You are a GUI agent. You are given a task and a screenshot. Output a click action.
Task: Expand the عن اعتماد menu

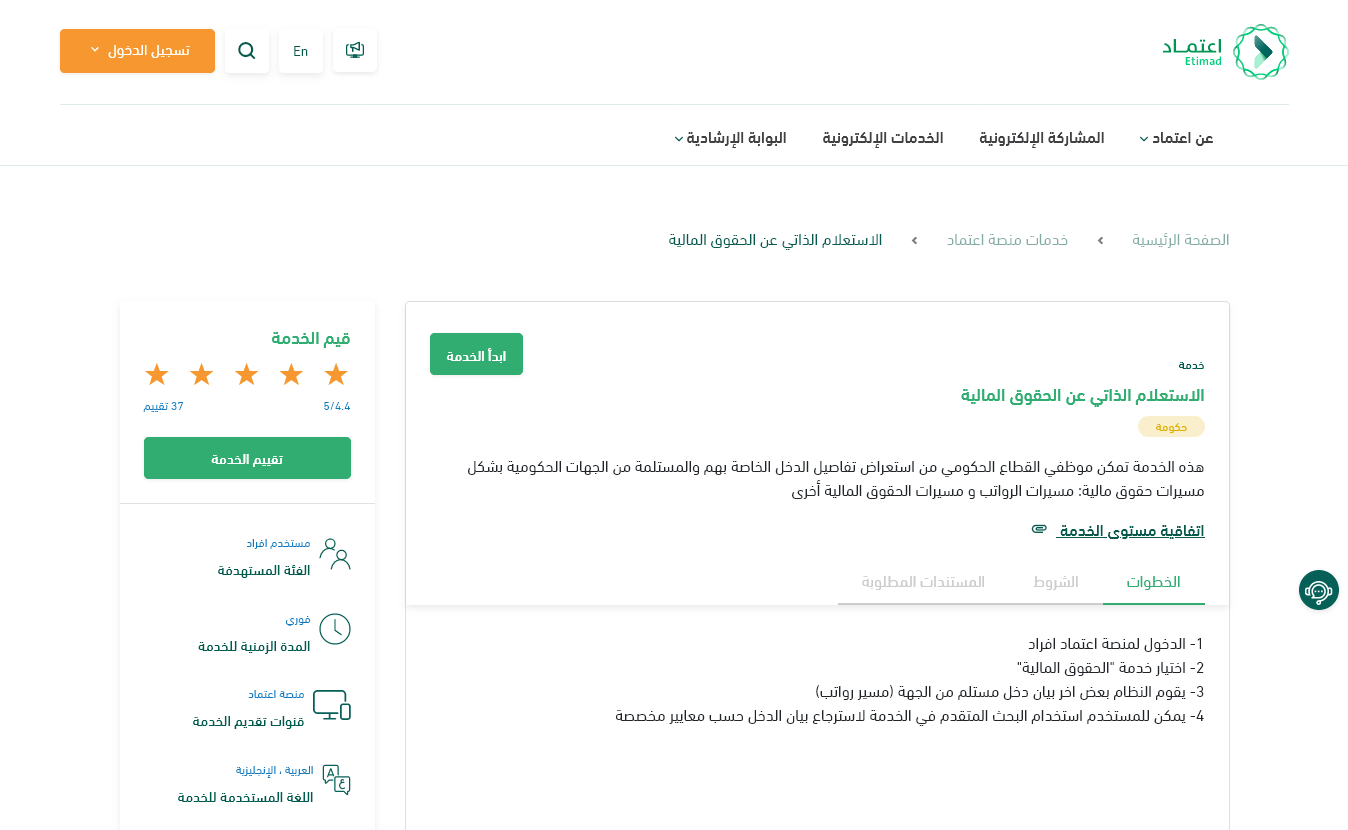click(1176, 138)
